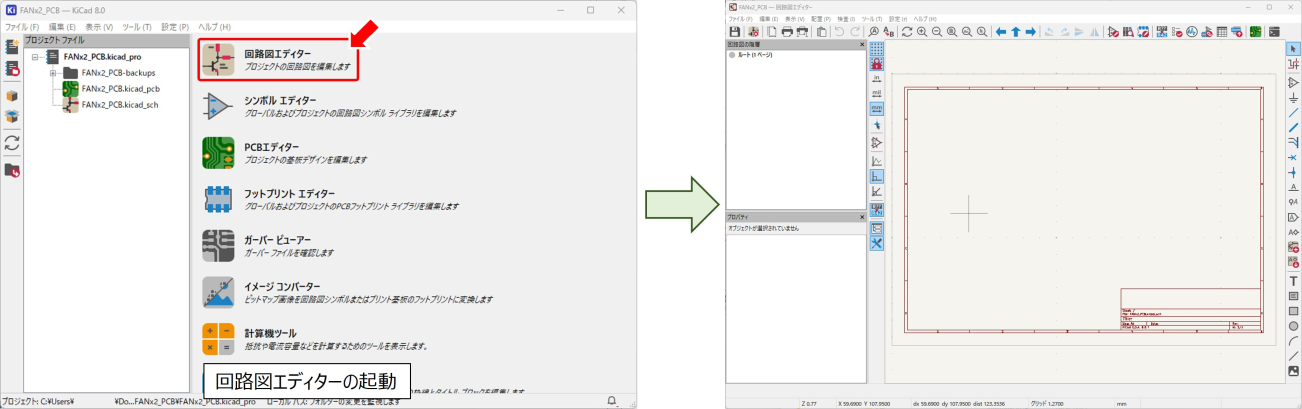
Task: Select the Add Power Symbol tool
Action: [1293, 97]
